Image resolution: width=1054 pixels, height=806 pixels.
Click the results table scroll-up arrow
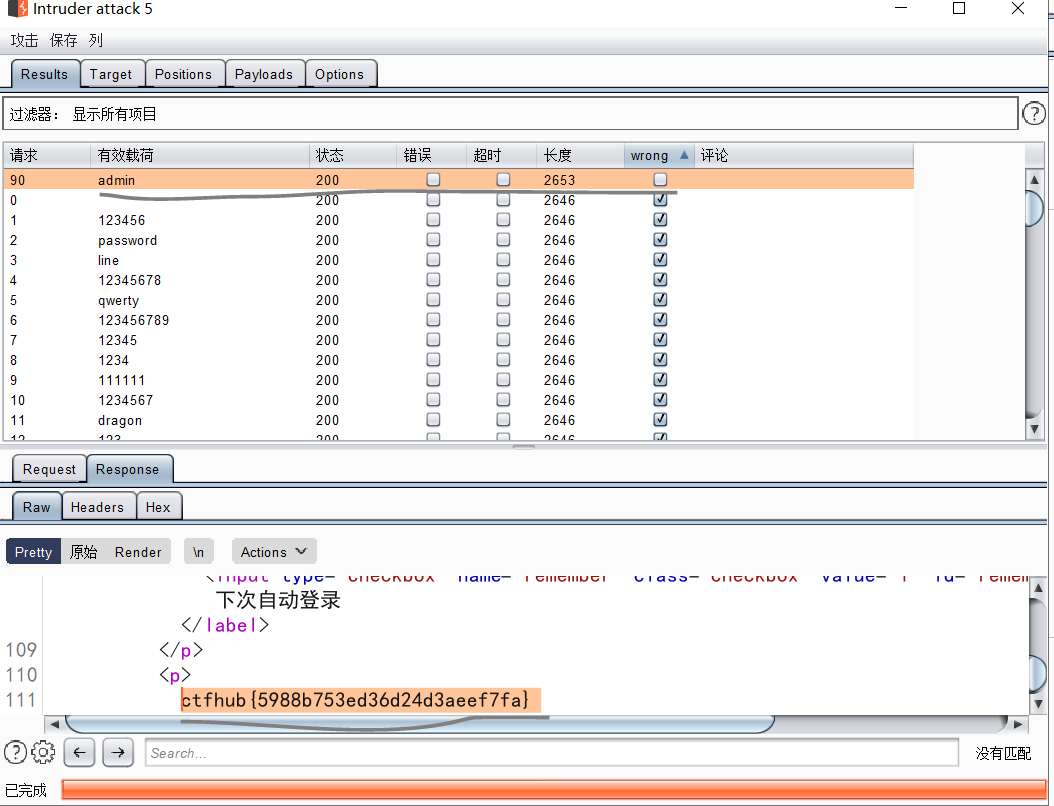pos(1035,179)
